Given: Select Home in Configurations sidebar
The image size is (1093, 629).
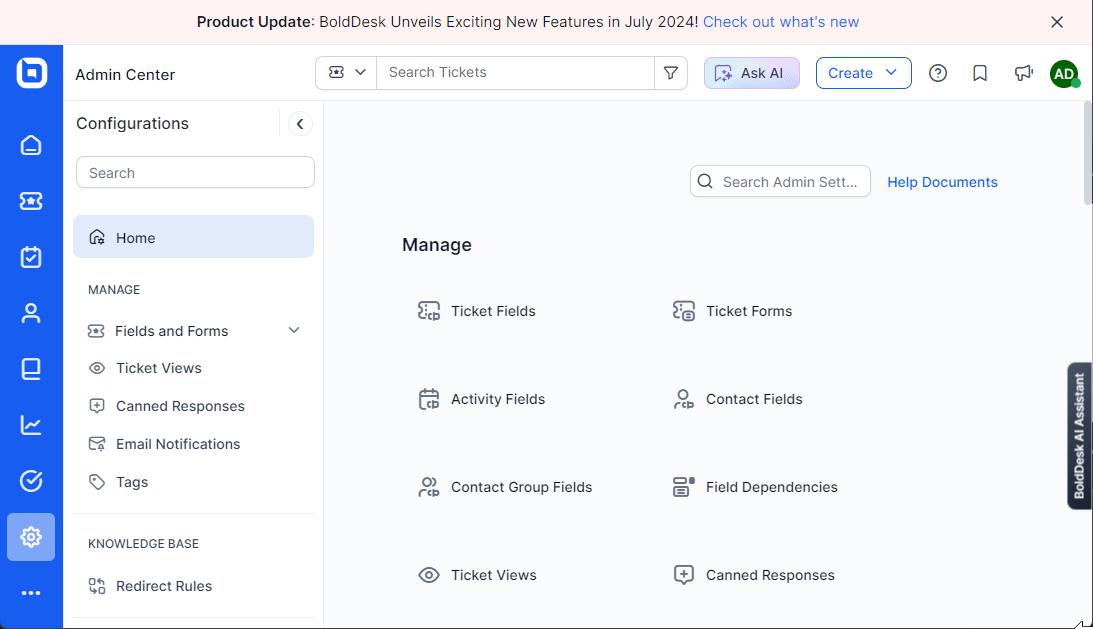Looking at the screenshot, I should coord(194,237).
